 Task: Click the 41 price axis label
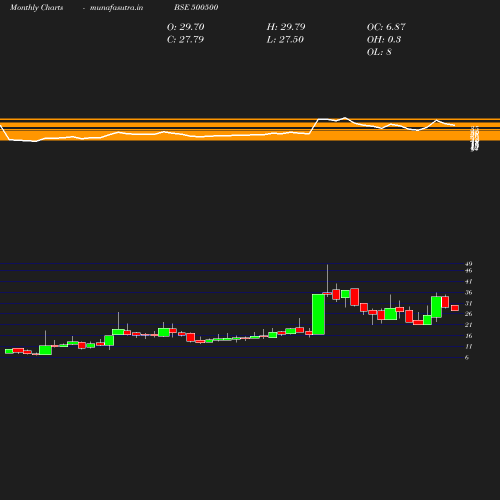pos(469,282)
